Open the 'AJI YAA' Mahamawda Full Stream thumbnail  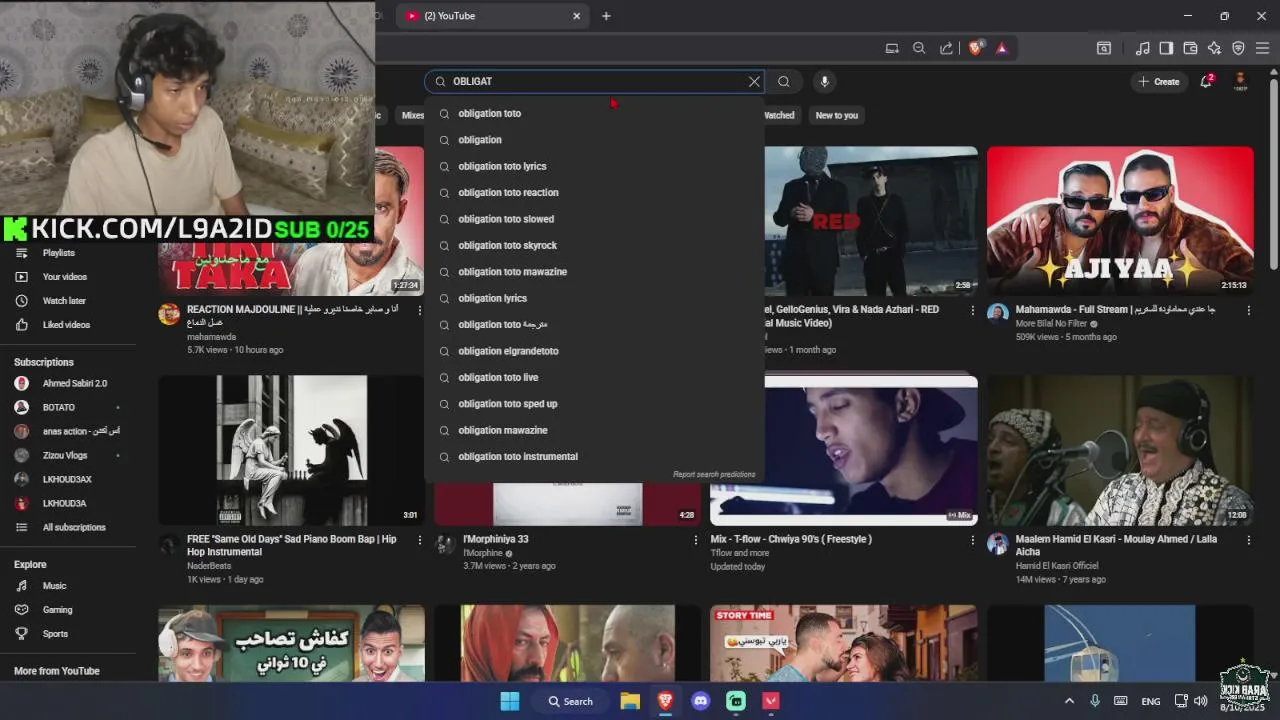pyautogui.click(x=1120, y=221)
